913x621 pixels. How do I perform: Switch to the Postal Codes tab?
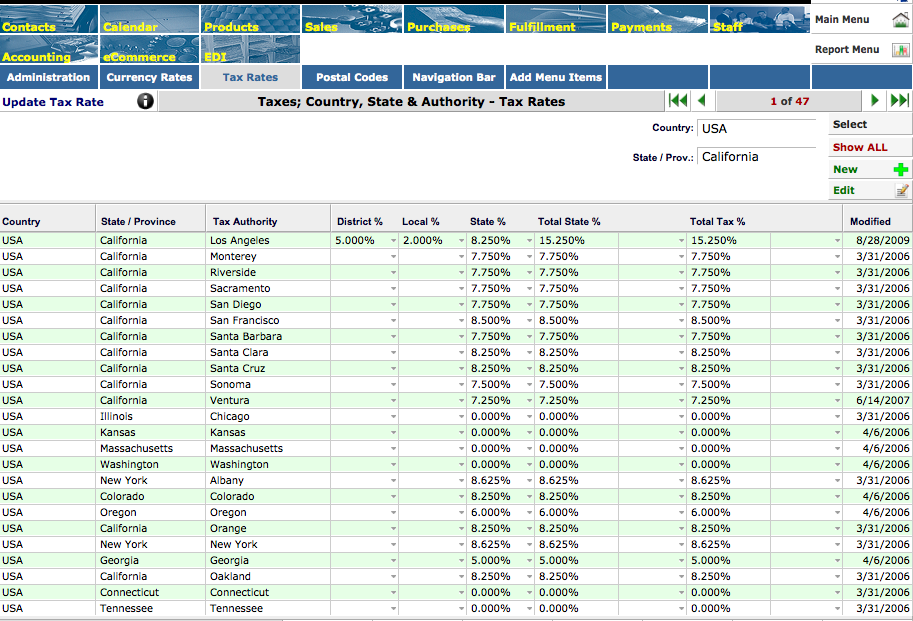point(352,77)
